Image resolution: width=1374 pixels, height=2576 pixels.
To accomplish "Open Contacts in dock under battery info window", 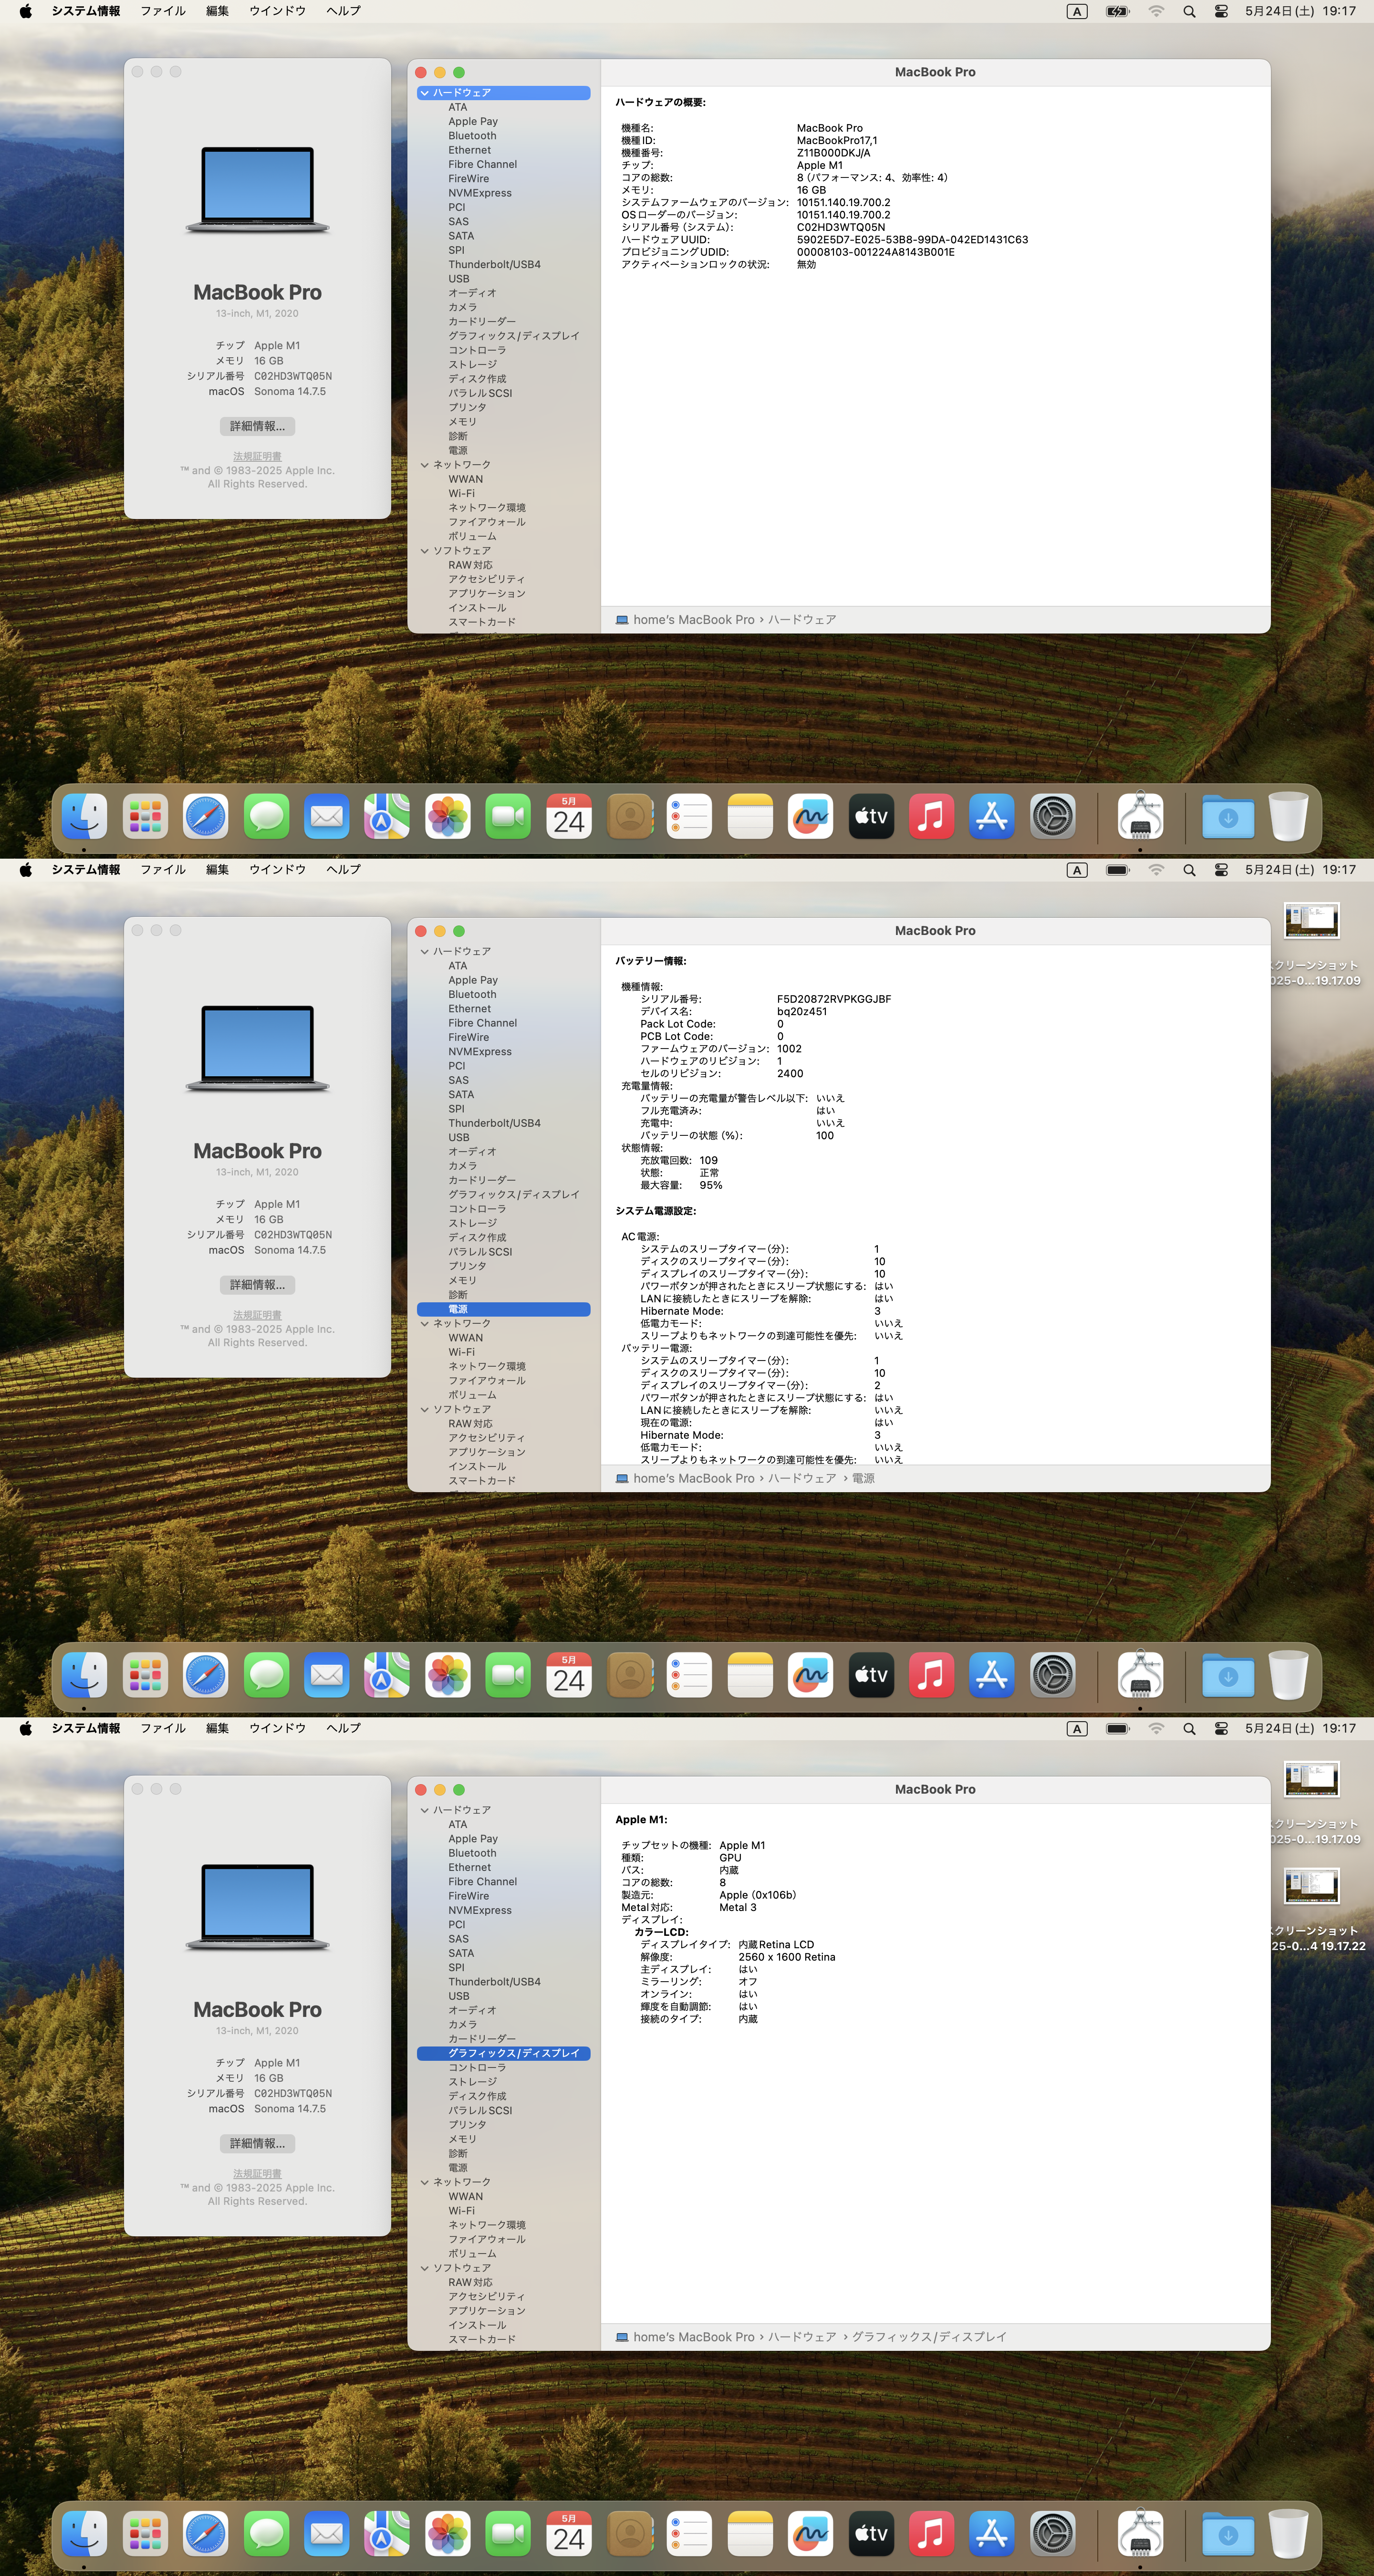I will click(x=630, y=1675).
